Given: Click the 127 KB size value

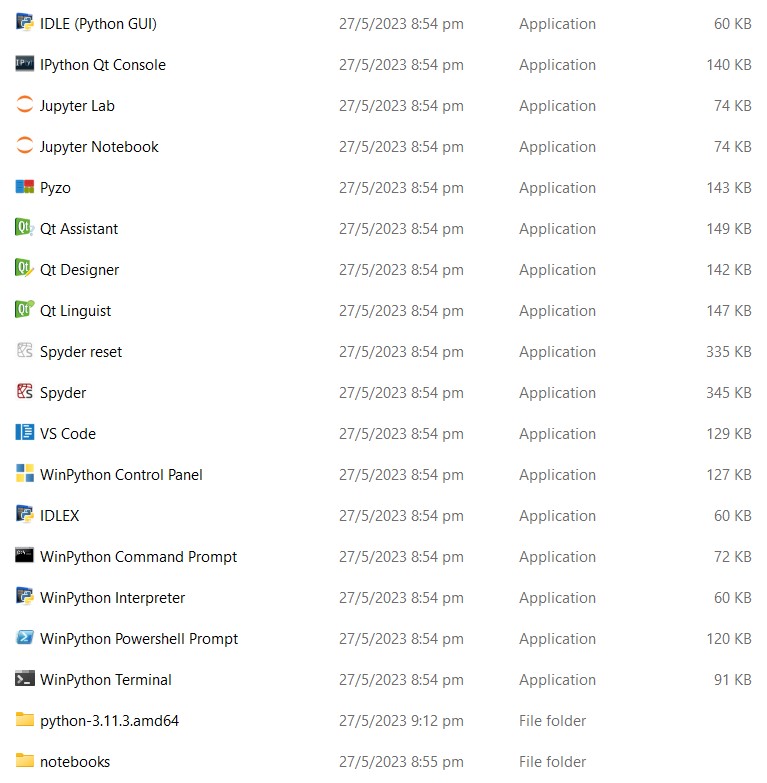Looking at the screenshot, I should [x=729, y=475].
